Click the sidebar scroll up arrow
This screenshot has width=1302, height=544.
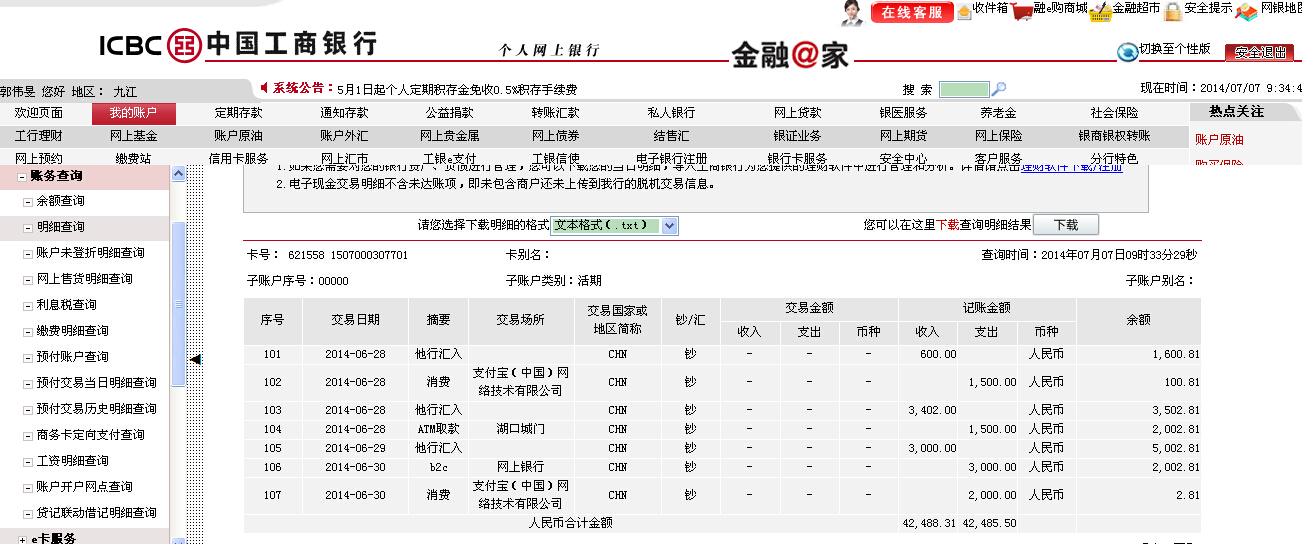pyautogui.click(x=178, y=174)
